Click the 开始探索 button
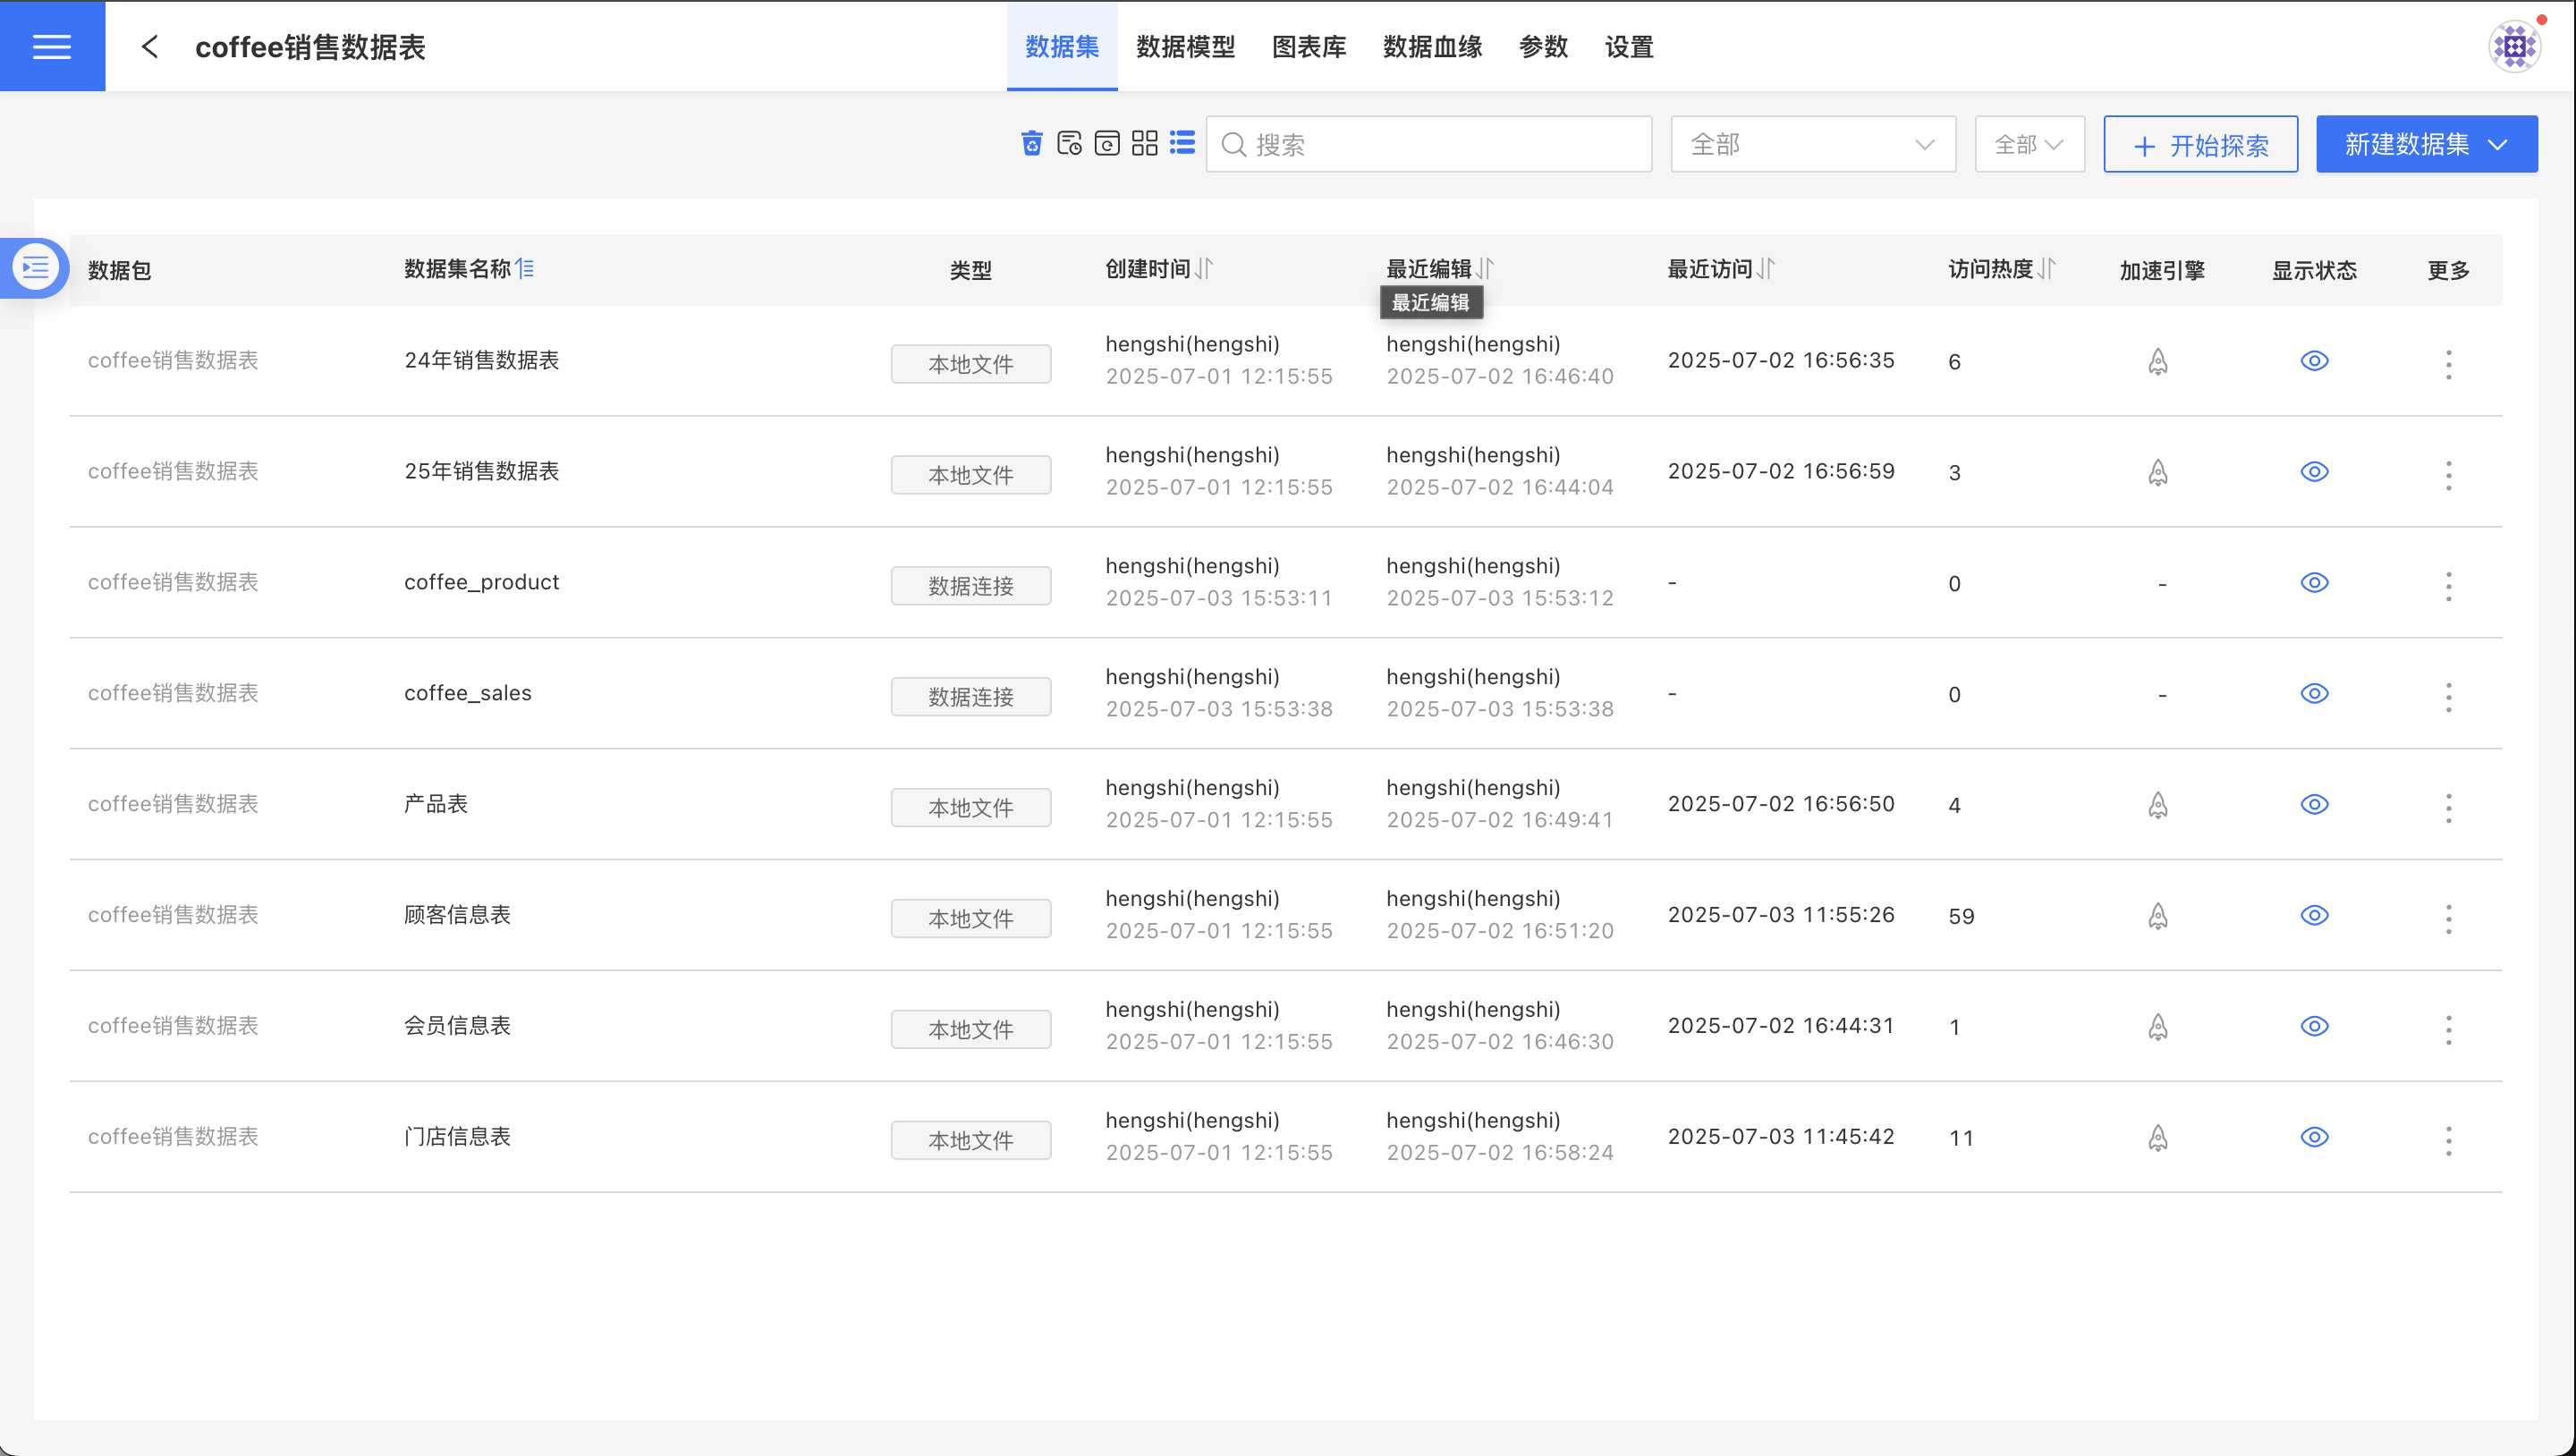2576x1456 pixels. [2200, 145]
